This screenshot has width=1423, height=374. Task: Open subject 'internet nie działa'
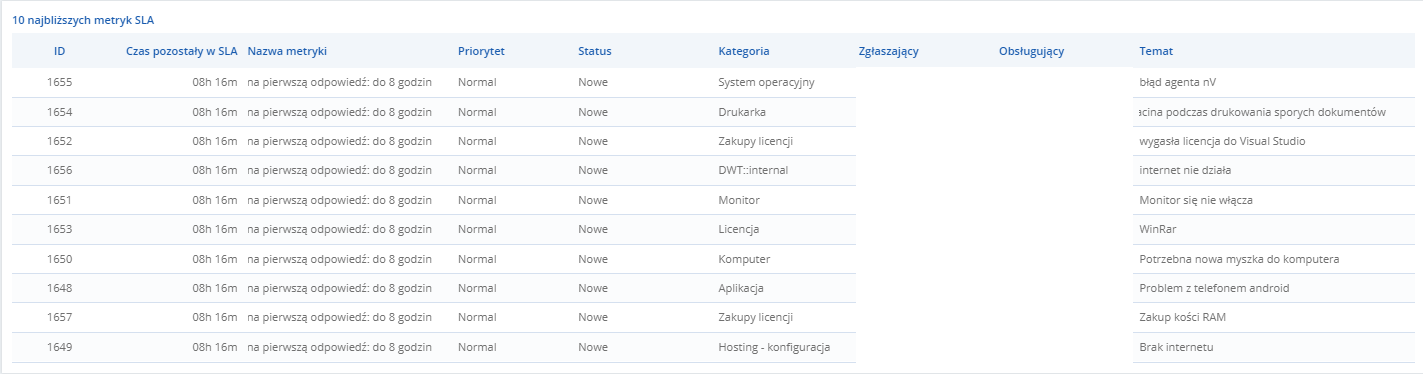[x=1185, y=170]
